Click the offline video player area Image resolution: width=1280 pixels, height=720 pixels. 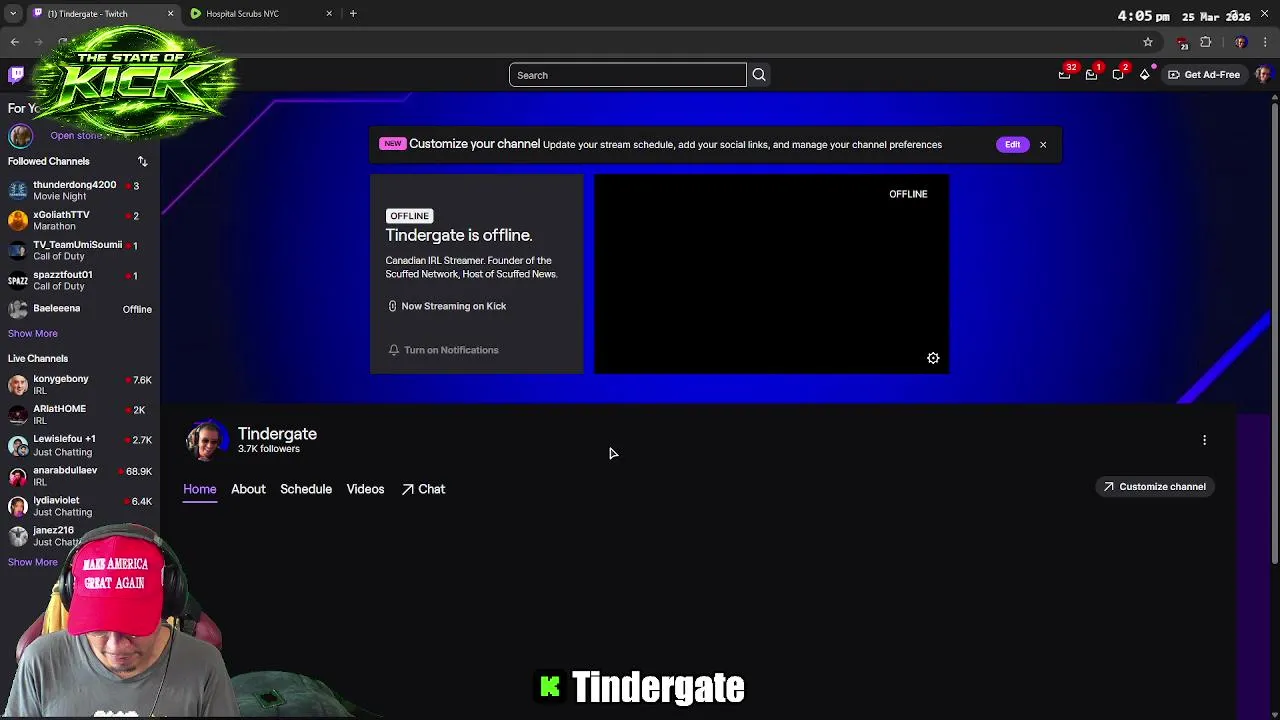772,274
